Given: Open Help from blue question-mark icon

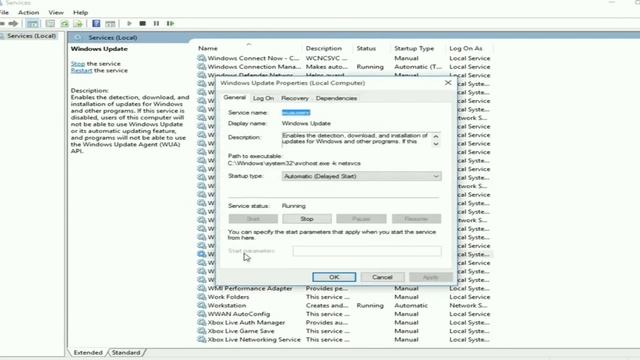Looking at the screenshot, I should pyautogui.click(x=96, y=24).
